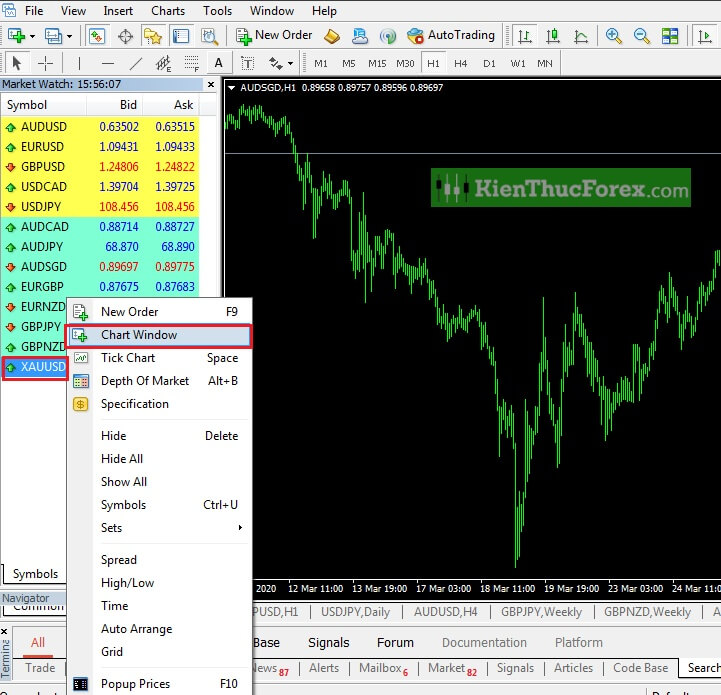The image size is (721, 695).
Task: Click the New Order toolbar button
Action: point(274,35)
